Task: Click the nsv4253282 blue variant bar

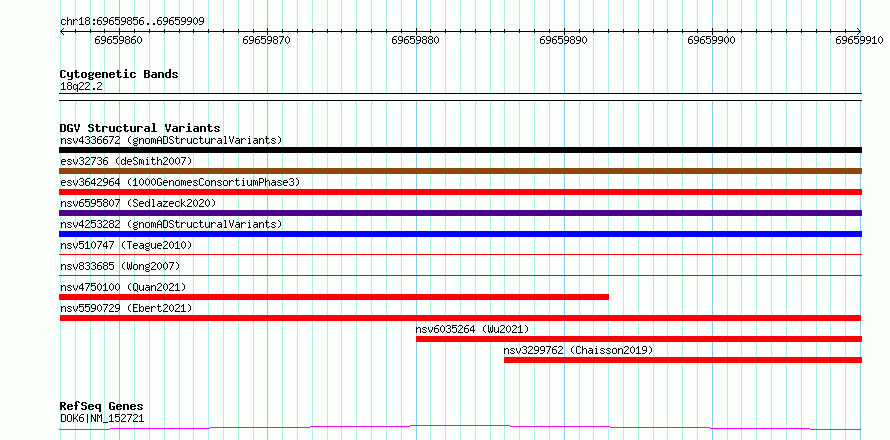Action: coord(460,234)
